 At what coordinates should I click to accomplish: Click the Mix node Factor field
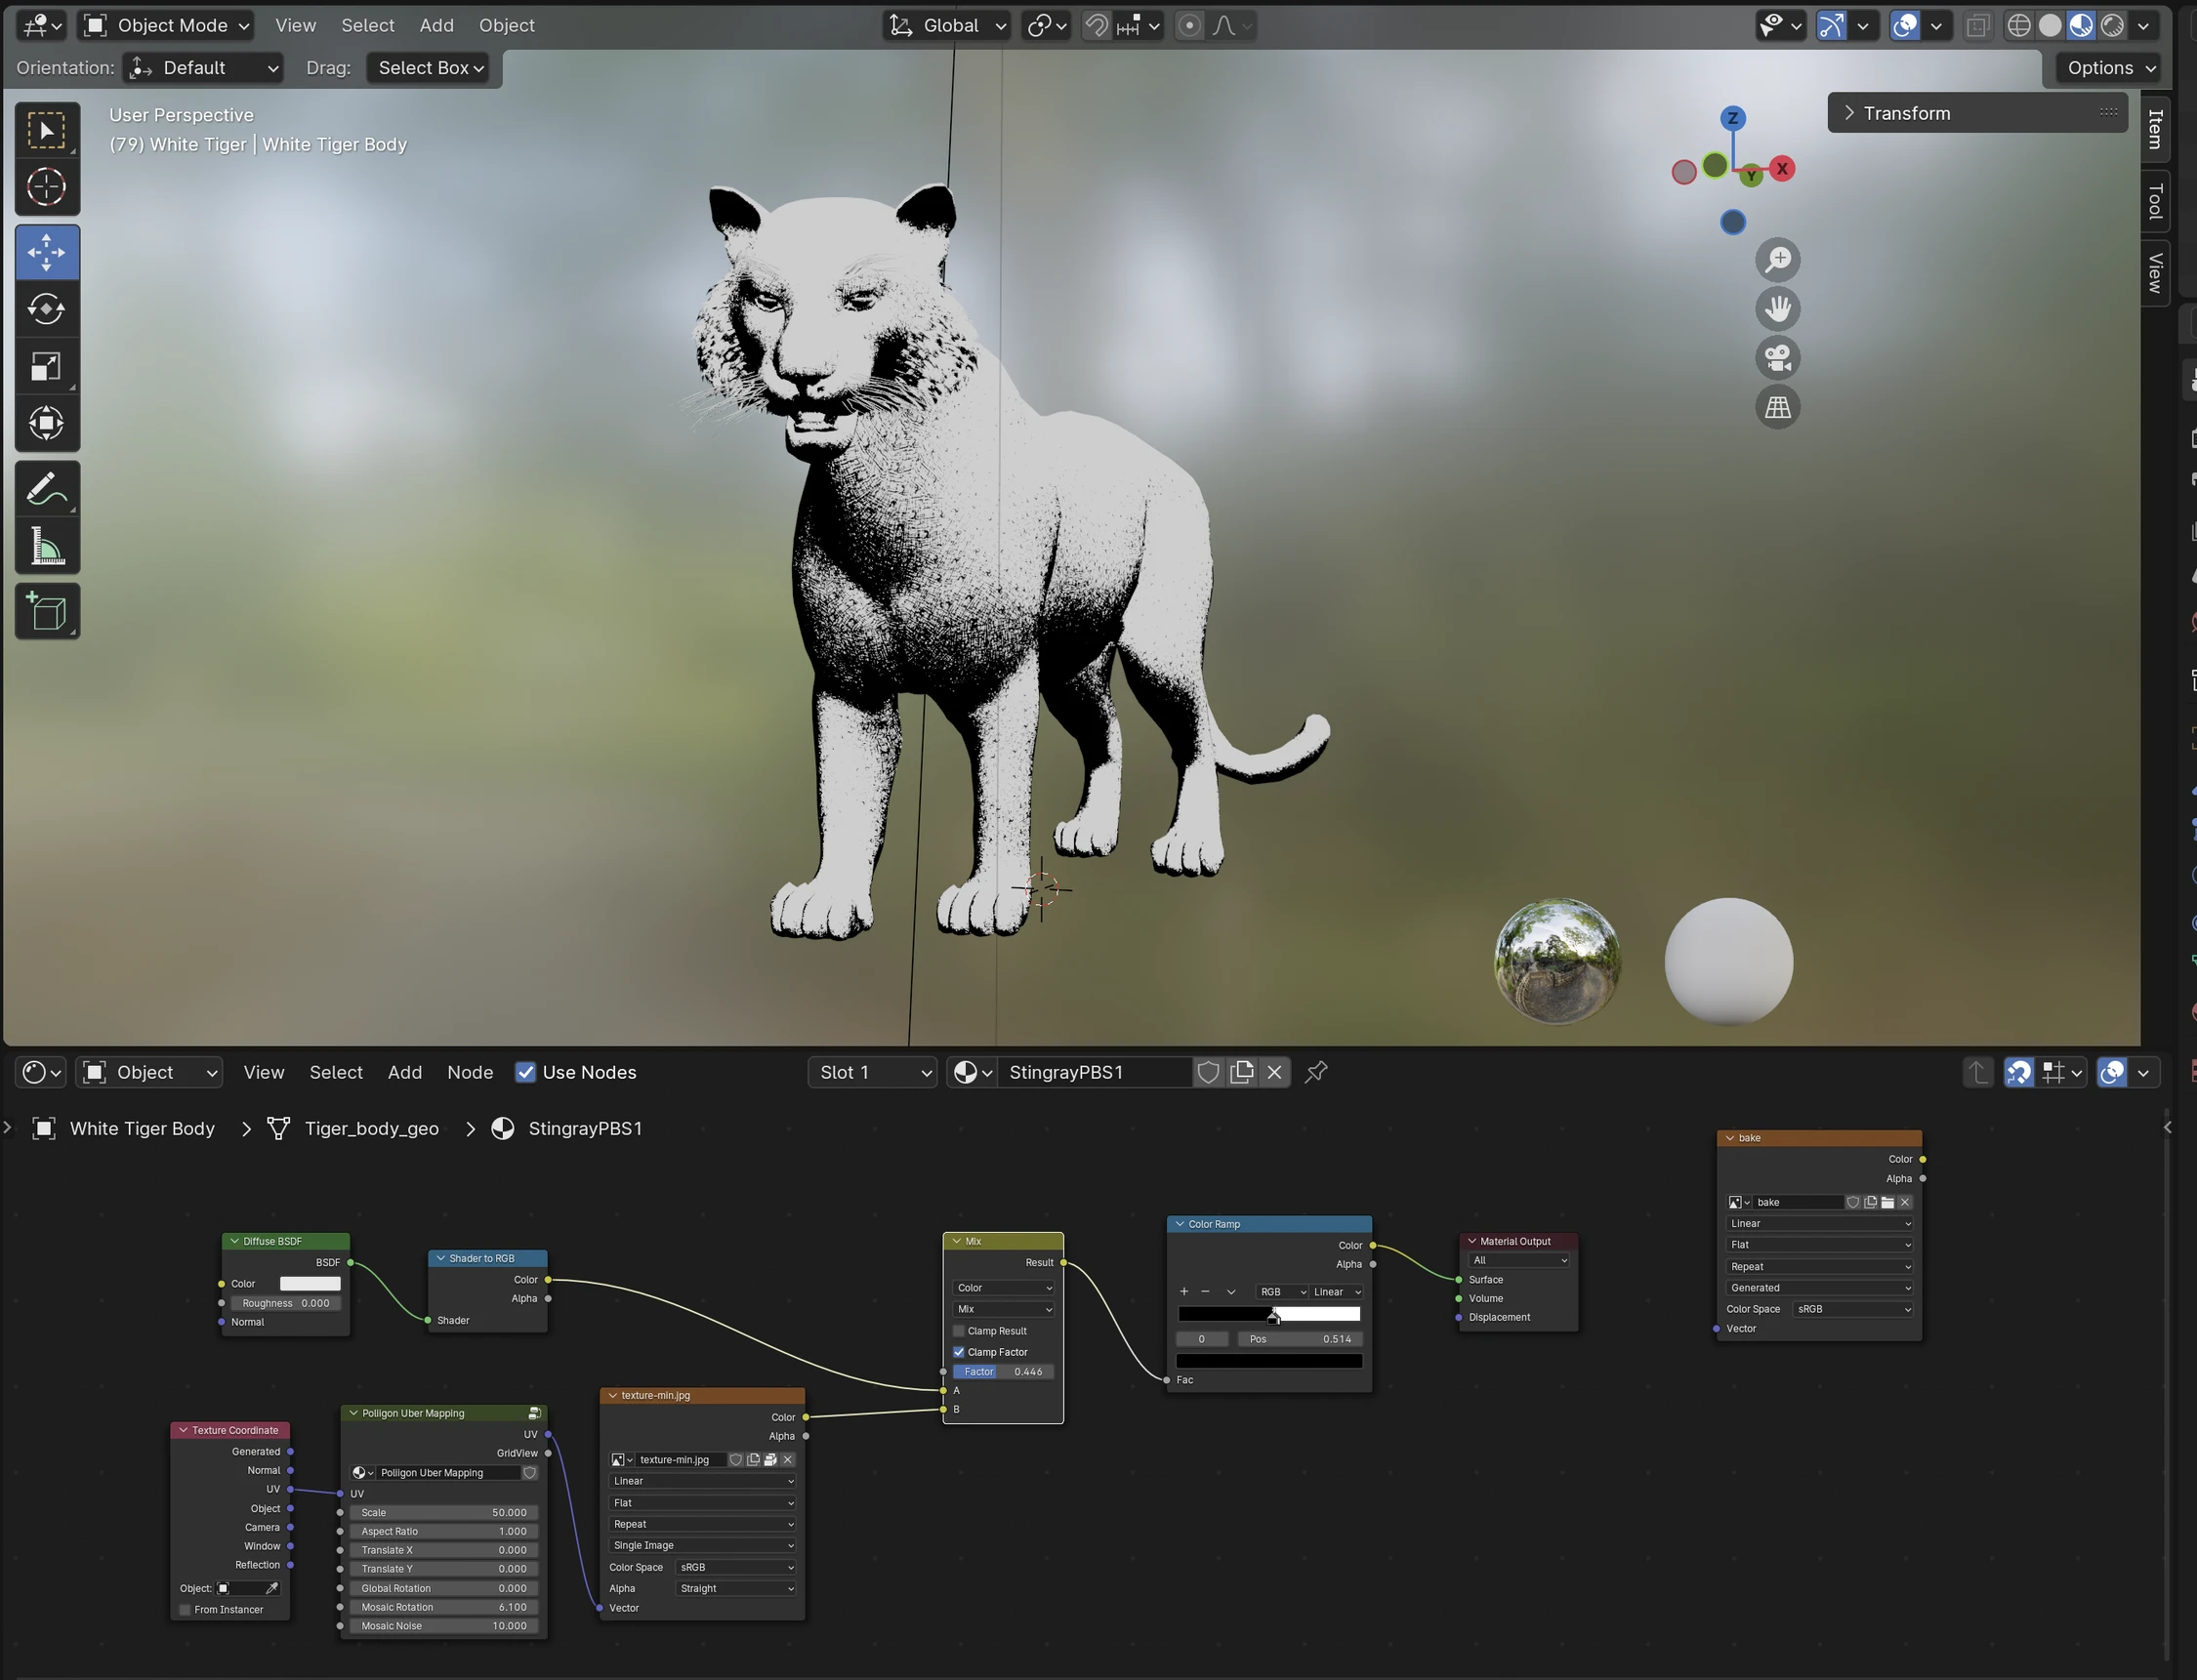(x=1002, y=1372)
